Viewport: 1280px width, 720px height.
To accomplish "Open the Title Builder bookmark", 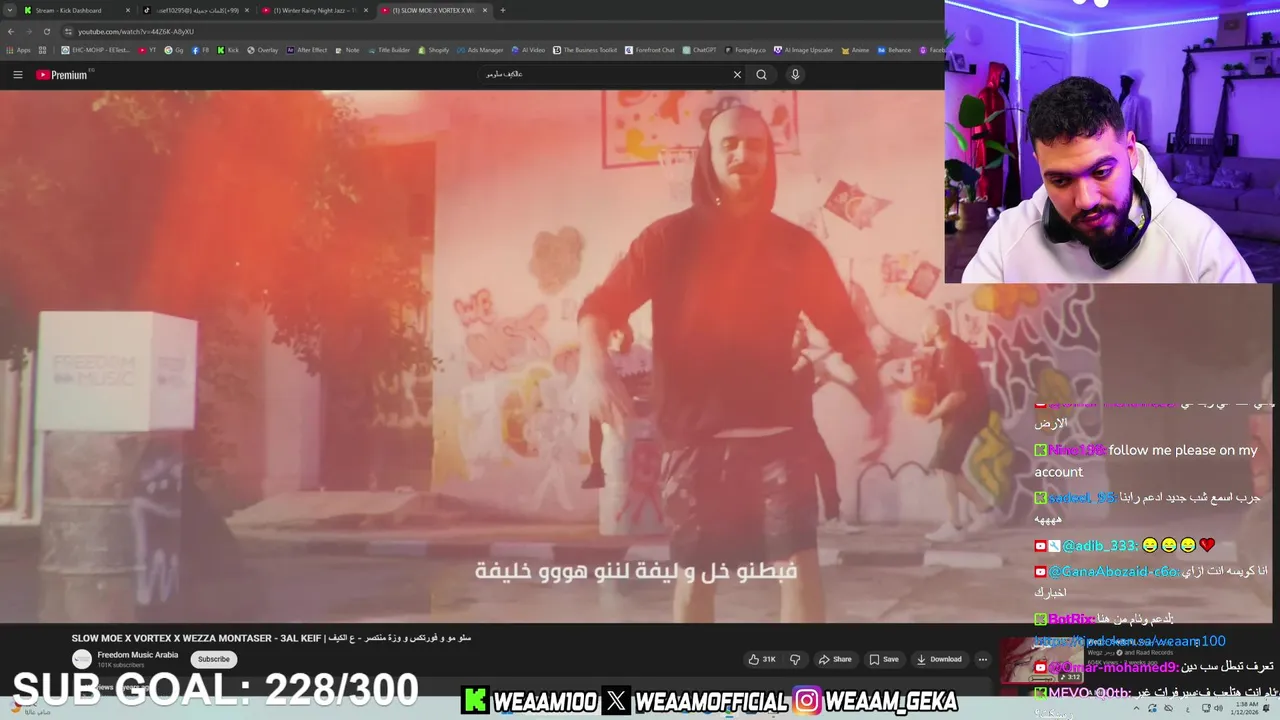I will [389, 50].
